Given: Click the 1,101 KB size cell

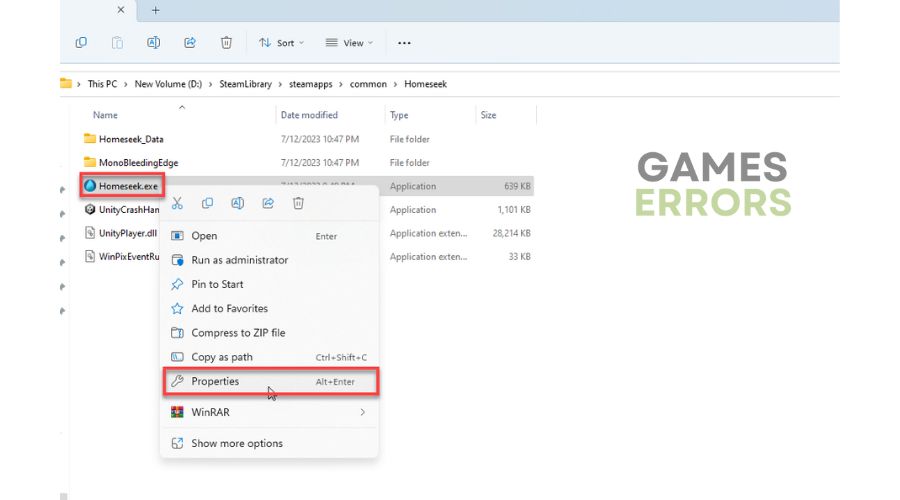Looking at the screenshot, I should (x=514, y=210).
